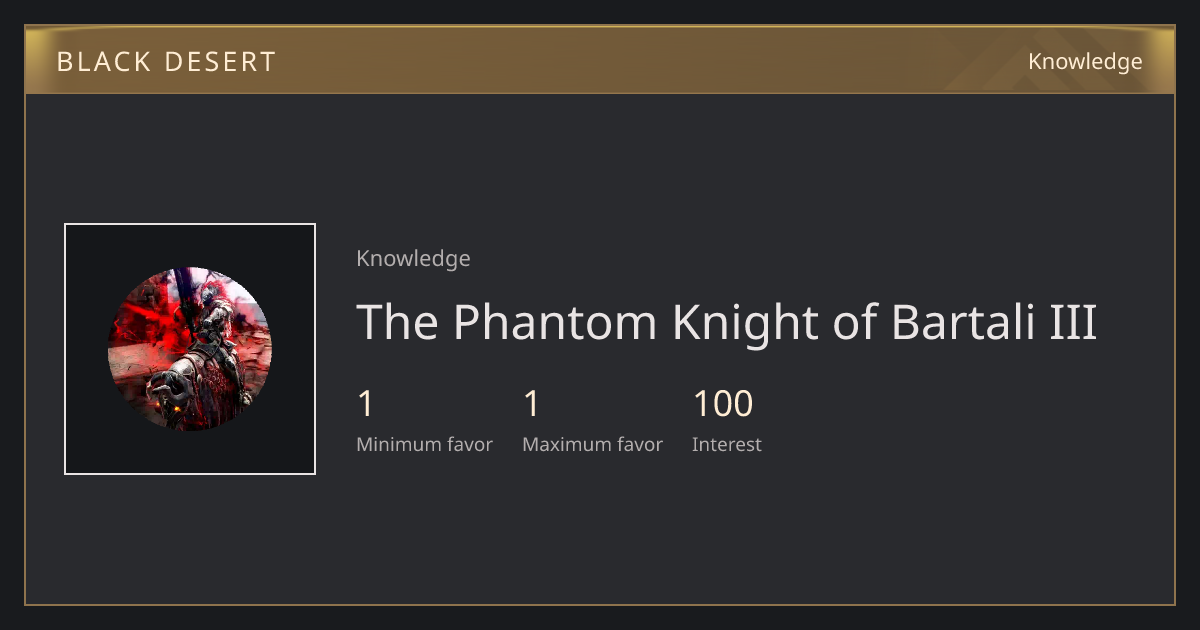Select the Minimum favor value 1
1200x630 pixels.
366,405
